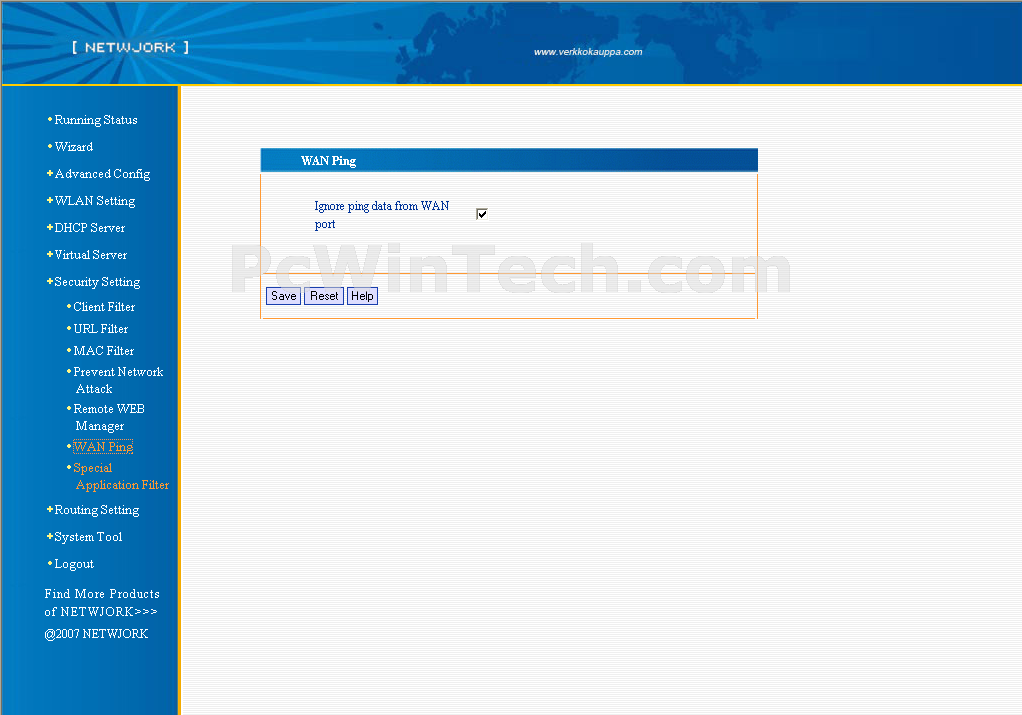Open the Running Status page

[x=96, y=120]
